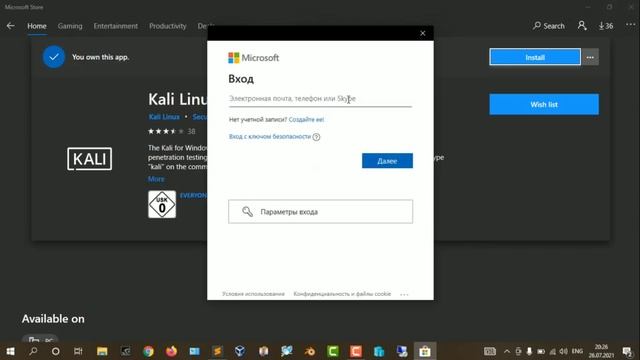Click the star rating with 38 reviews
Viewport: 640px width, 360px height.
point(171,131)
